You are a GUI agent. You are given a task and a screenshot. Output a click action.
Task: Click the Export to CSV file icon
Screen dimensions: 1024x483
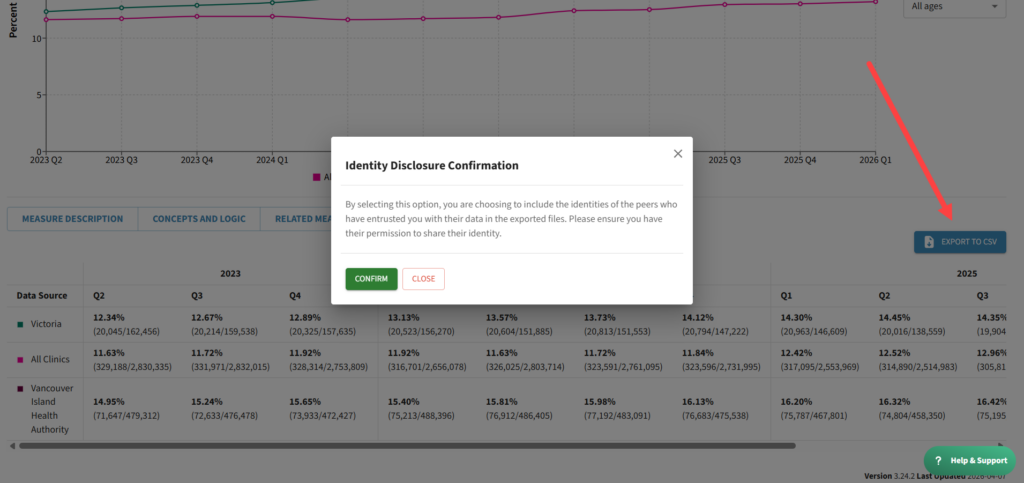point(929,242)
